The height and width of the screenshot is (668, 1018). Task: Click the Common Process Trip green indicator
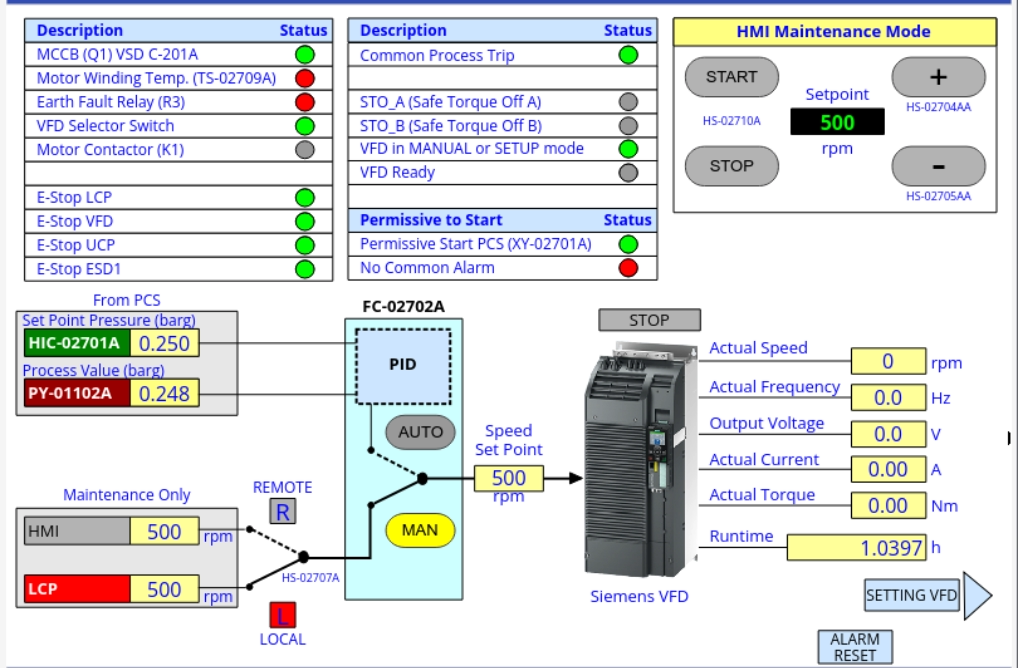(x=628, y=55)
